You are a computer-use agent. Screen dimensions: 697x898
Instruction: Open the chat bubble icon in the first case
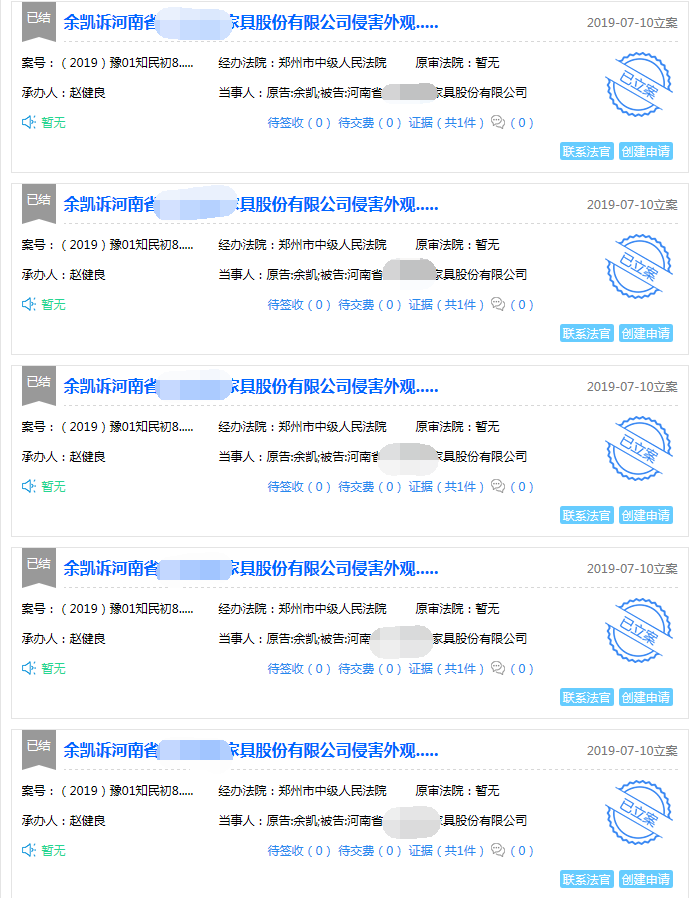coord(498,122)
